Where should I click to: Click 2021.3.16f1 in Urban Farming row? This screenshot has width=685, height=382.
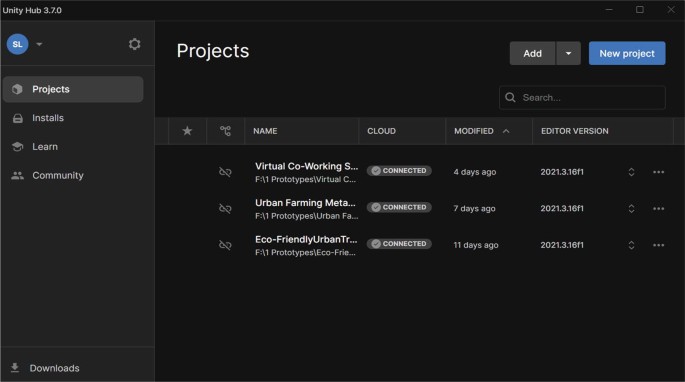click(x=562, y=209)
